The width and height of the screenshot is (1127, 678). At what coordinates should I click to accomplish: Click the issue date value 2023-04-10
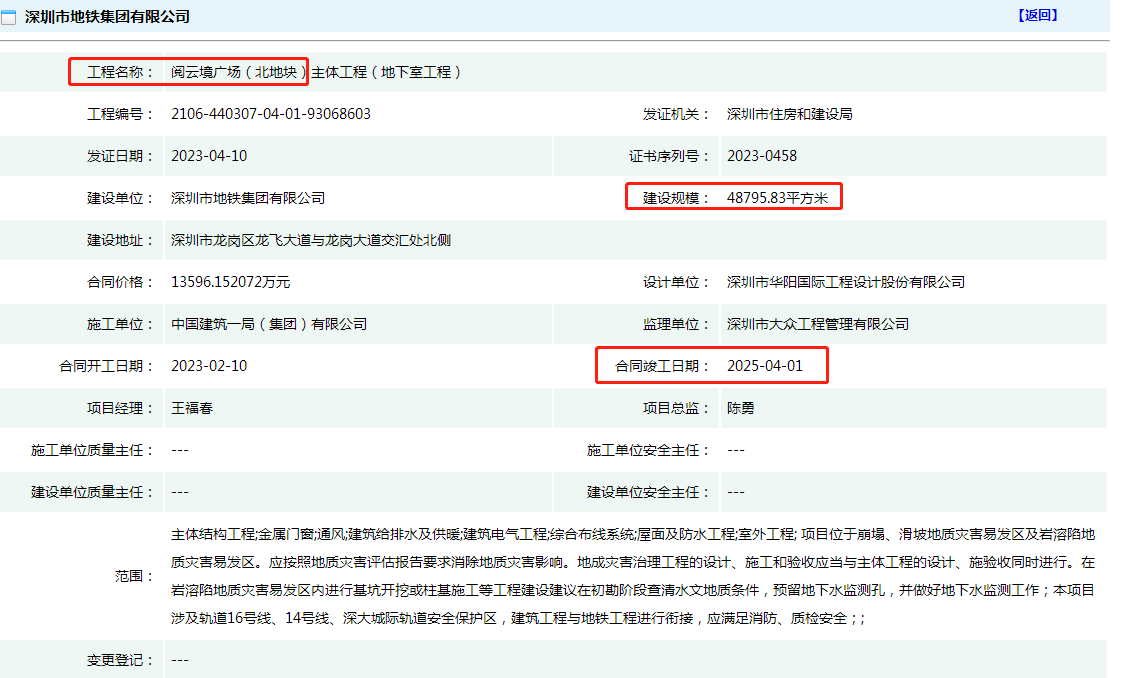tap(209, 156)
